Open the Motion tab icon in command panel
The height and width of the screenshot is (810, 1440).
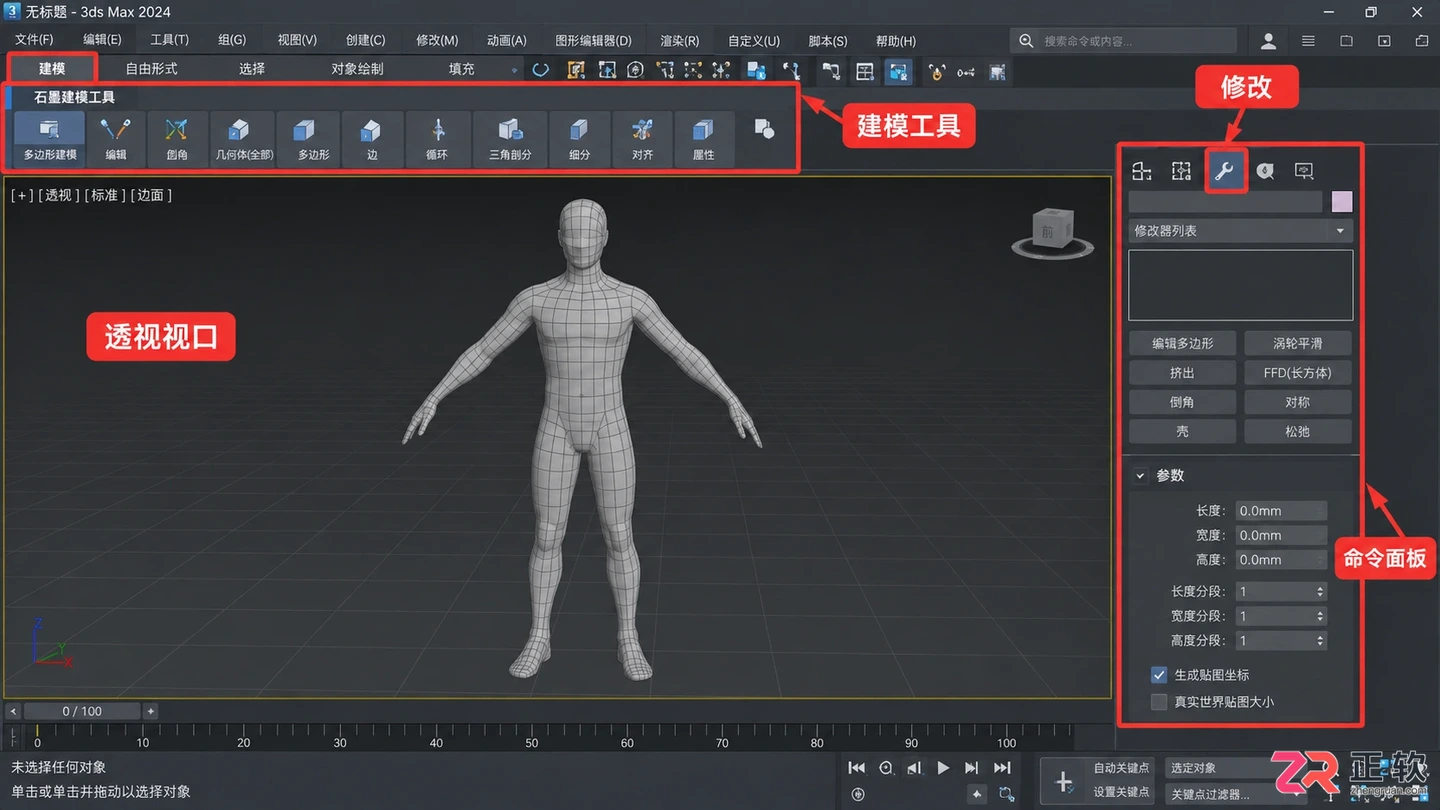[1265, 171]
